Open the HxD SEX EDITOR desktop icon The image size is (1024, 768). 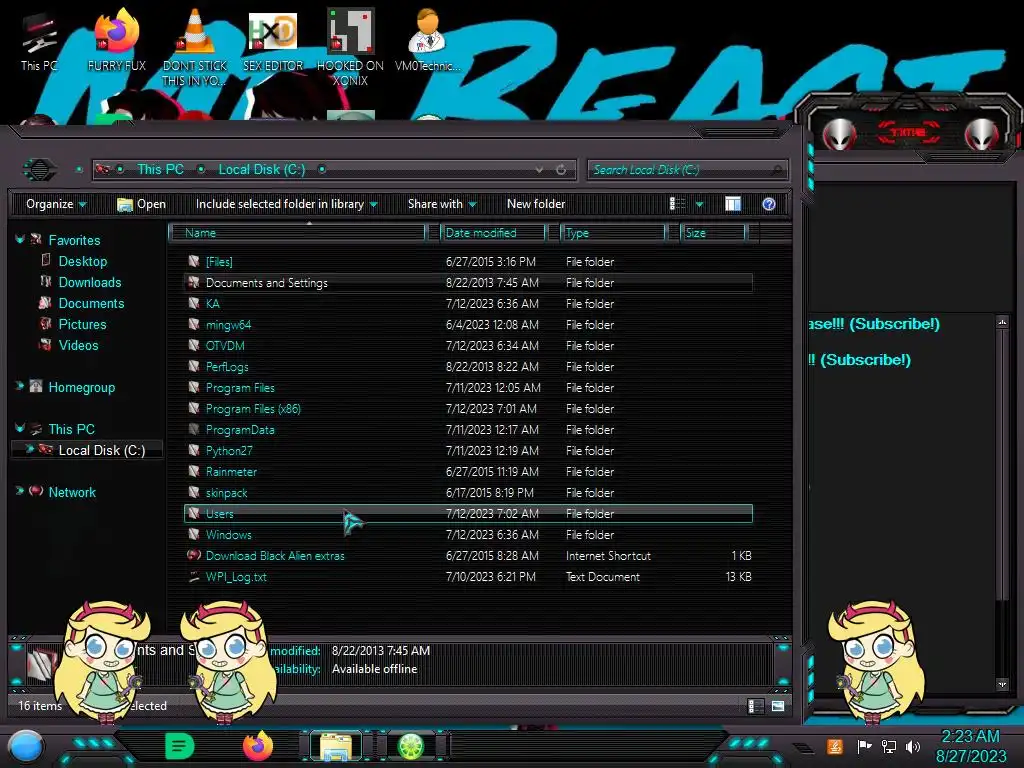(x=273, y=40)
